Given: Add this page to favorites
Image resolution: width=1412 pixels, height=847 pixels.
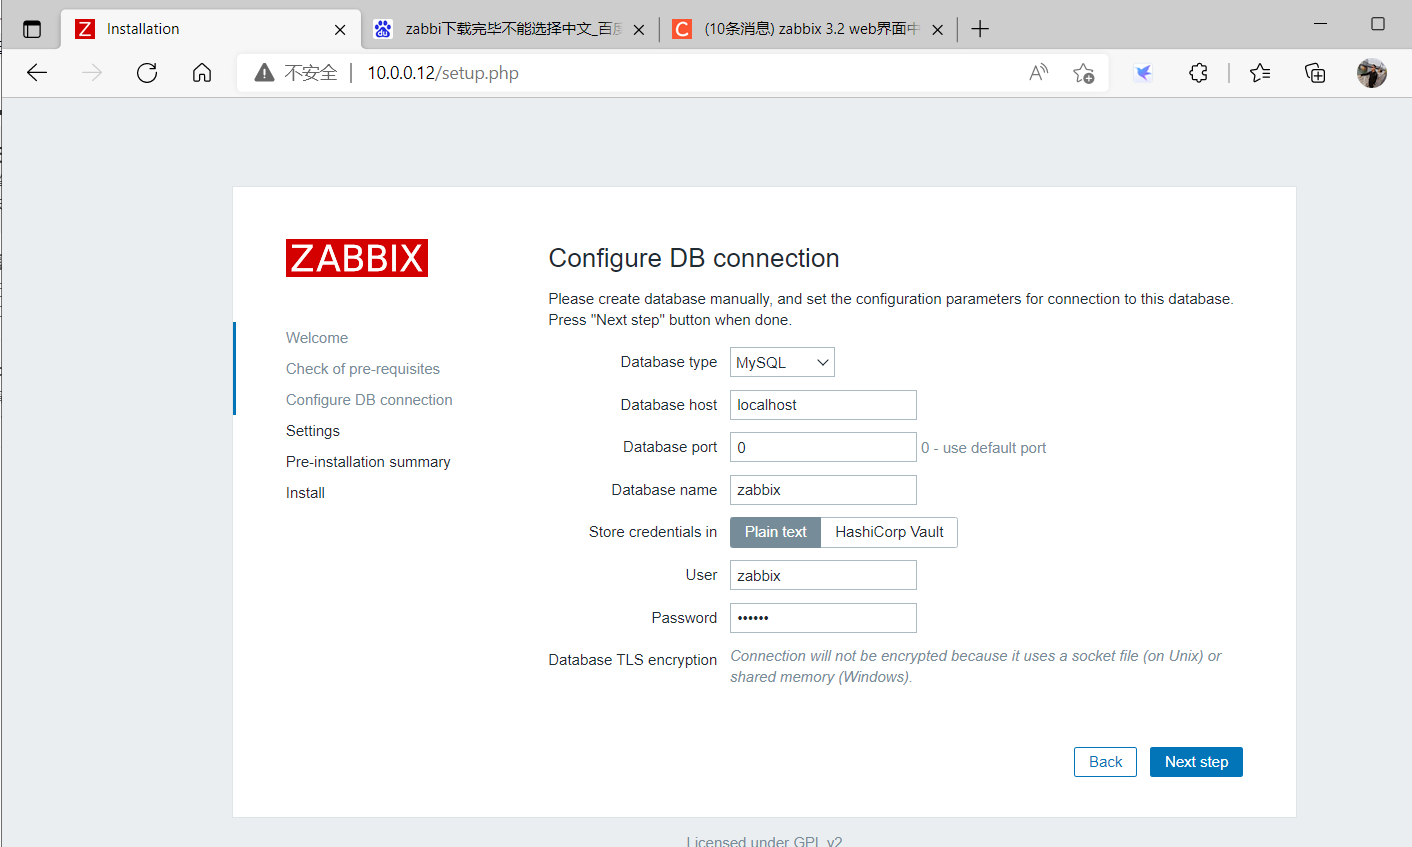Looking at the screenshot, I should 1084,73.
